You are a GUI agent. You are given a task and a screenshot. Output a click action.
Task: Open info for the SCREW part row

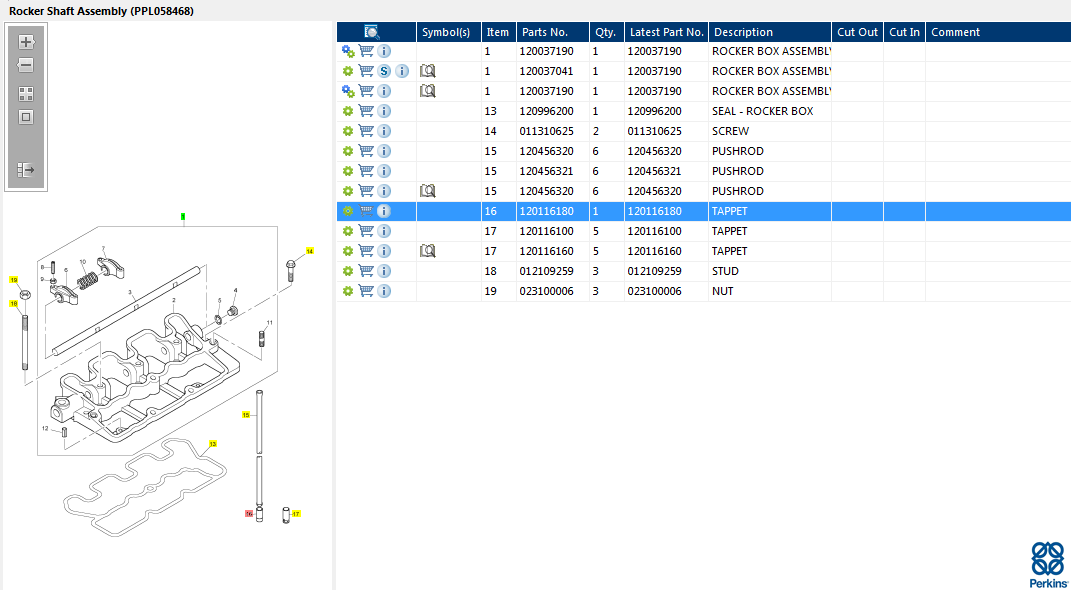click(384, 131)
